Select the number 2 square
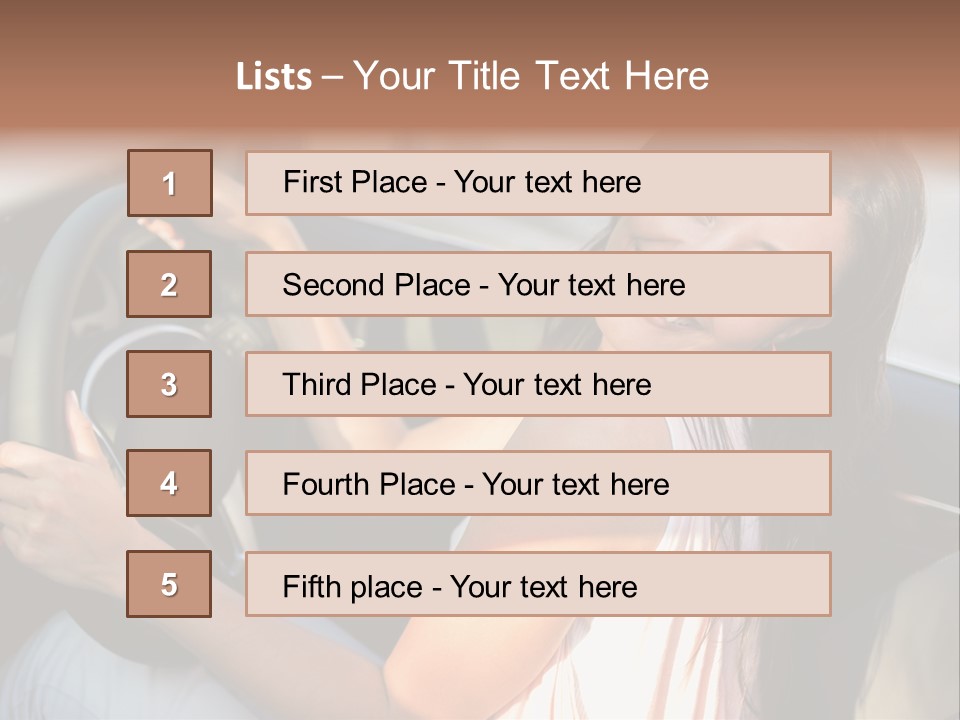This screenshot has height=720, width=960. (x=169, y=284)
